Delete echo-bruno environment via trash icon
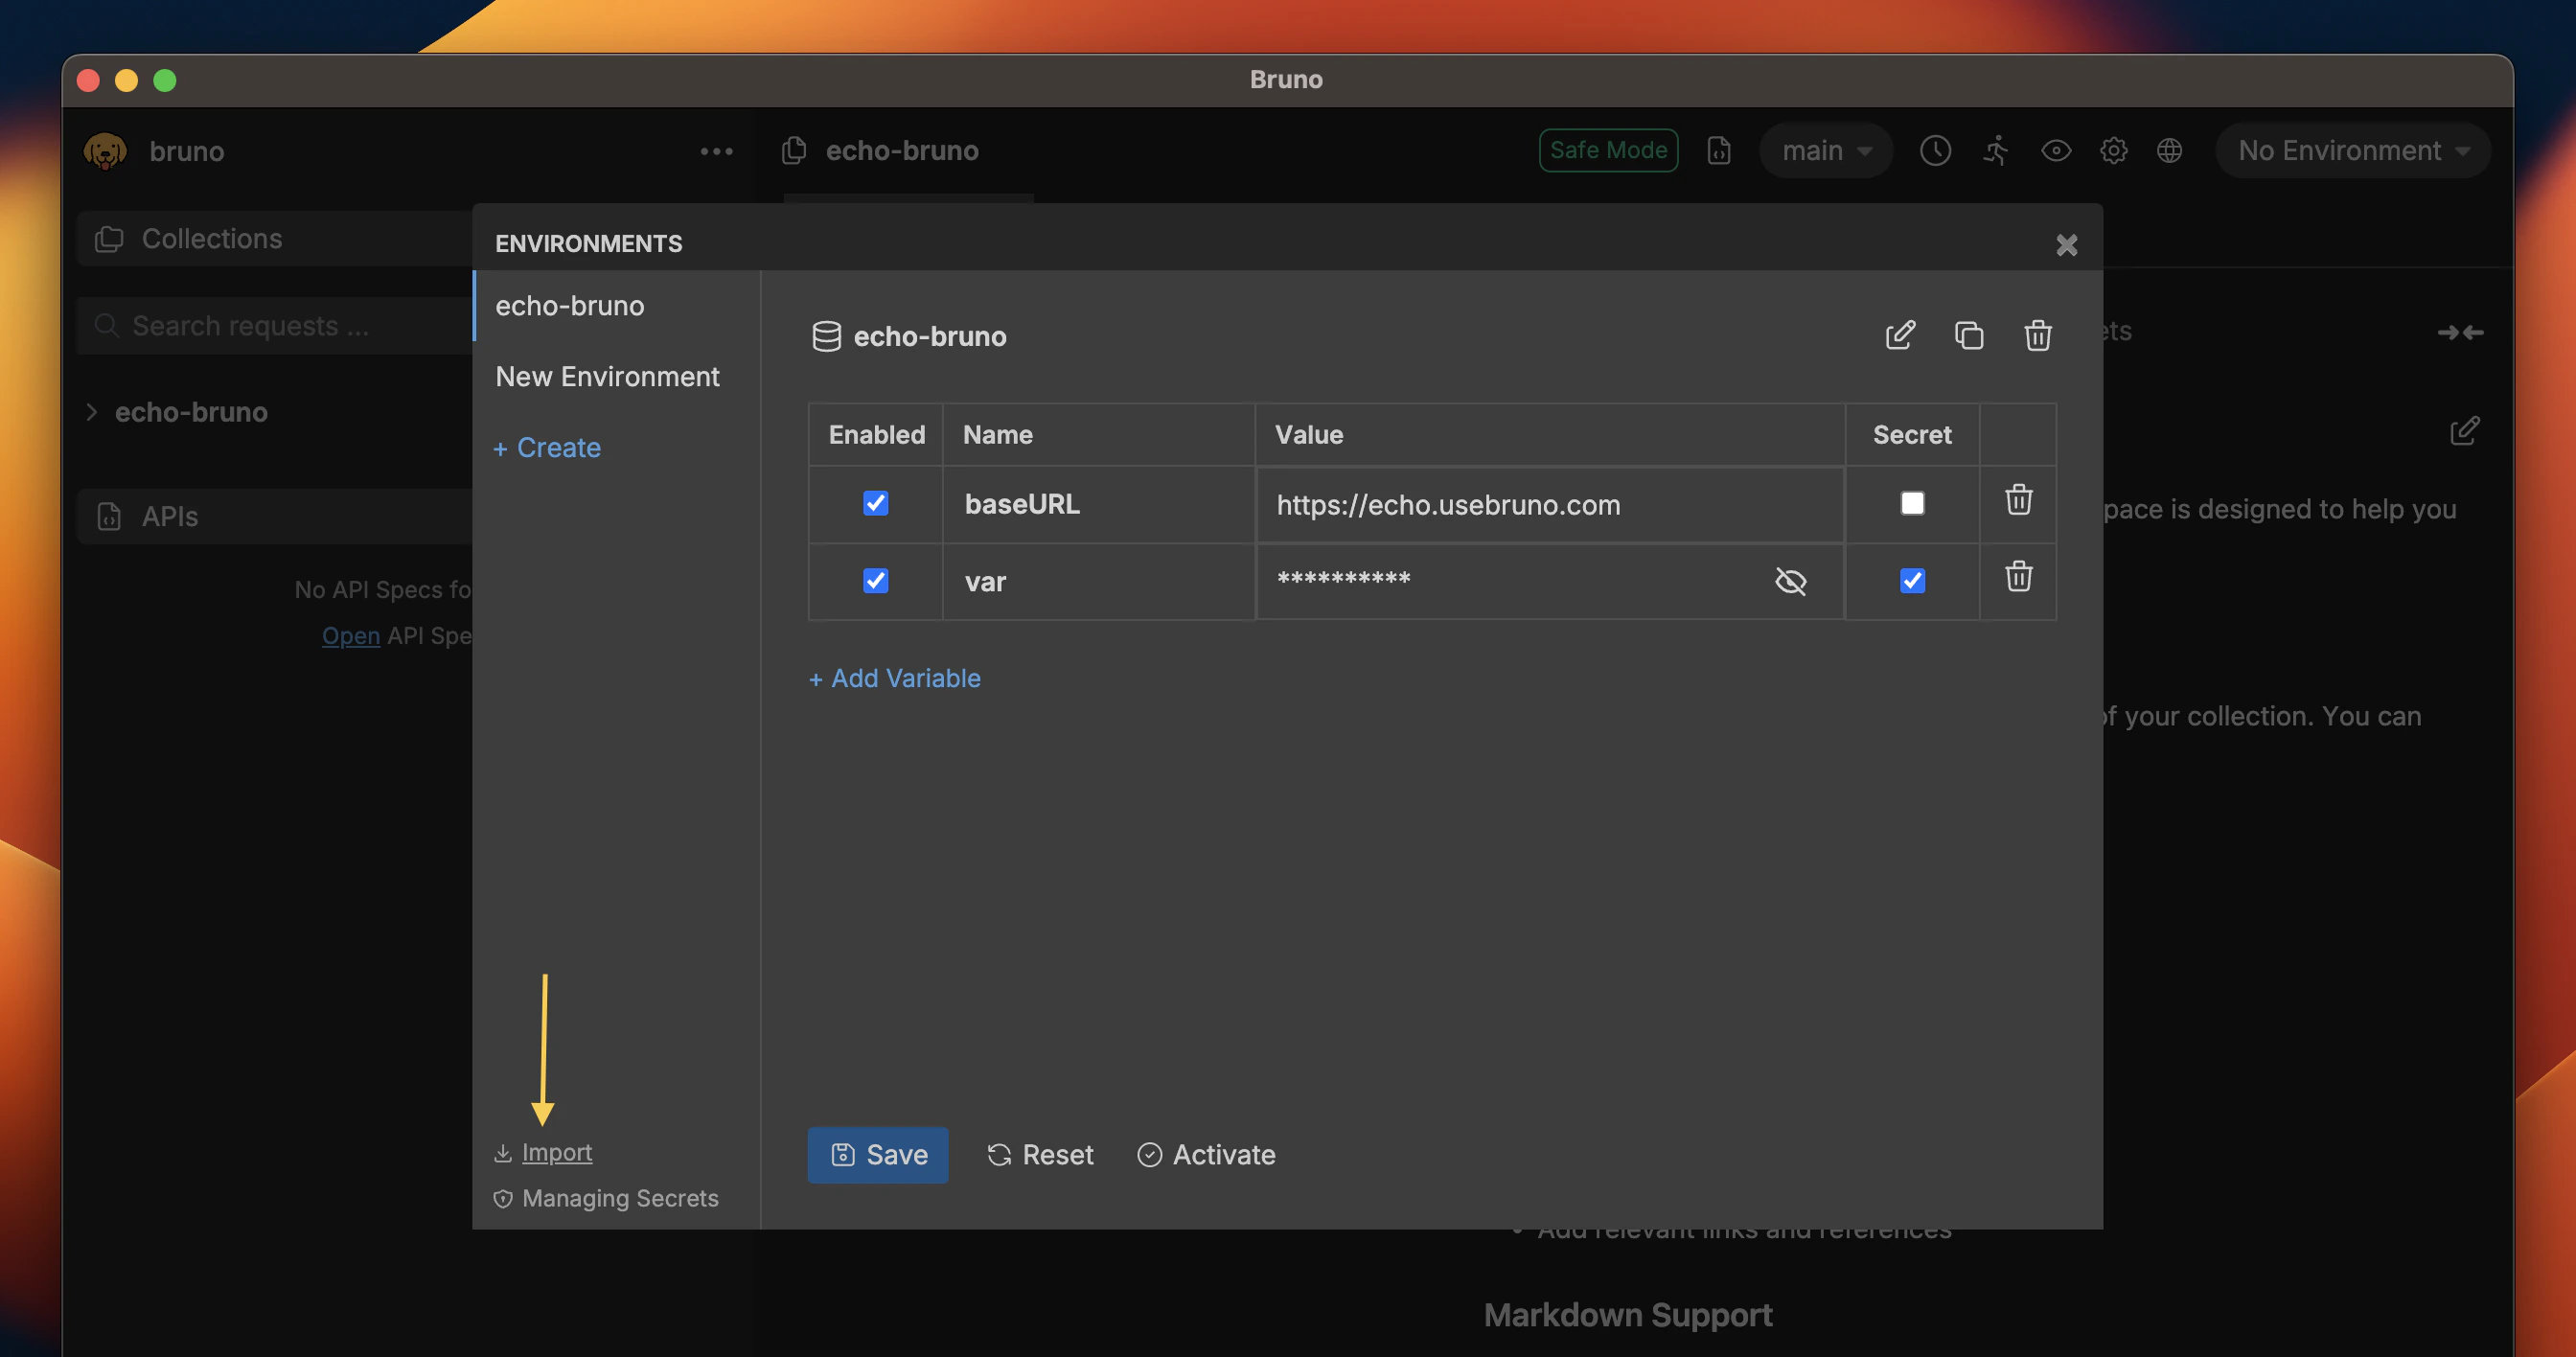Screen dimensions: 2576x1357 (x=2037, y=335)
